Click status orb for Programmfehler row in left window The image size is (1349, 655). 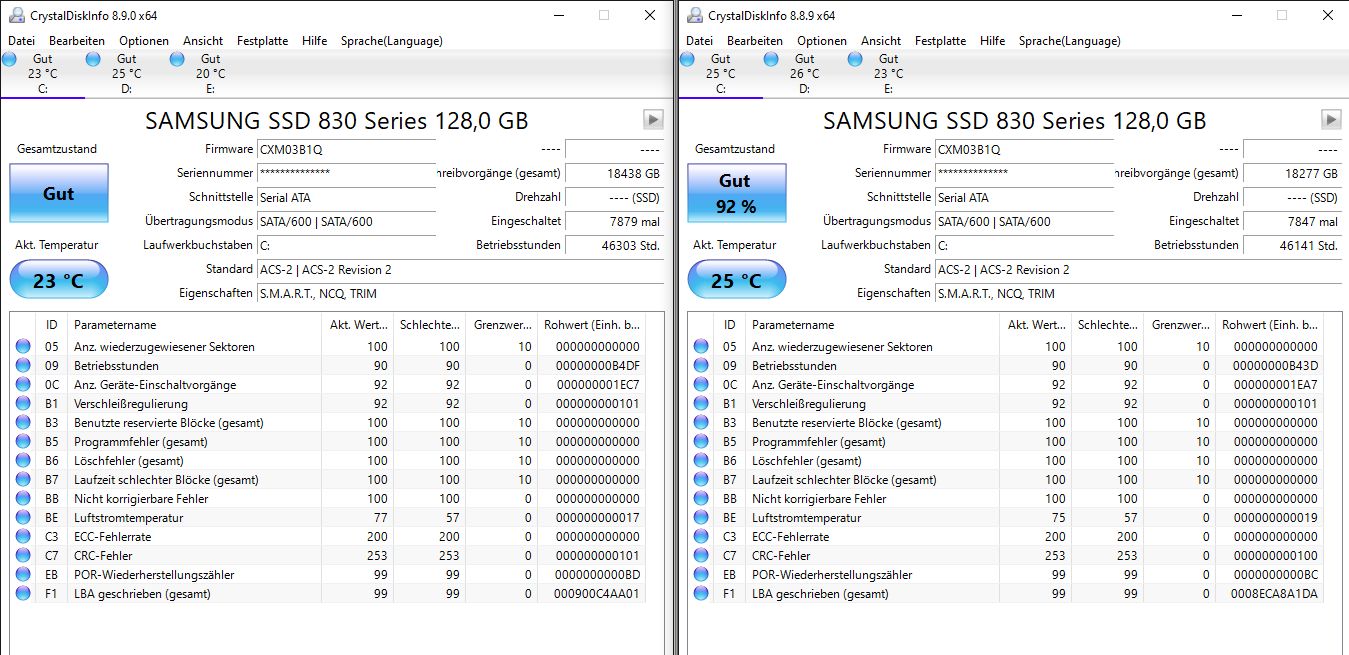(x=23, y=442)
